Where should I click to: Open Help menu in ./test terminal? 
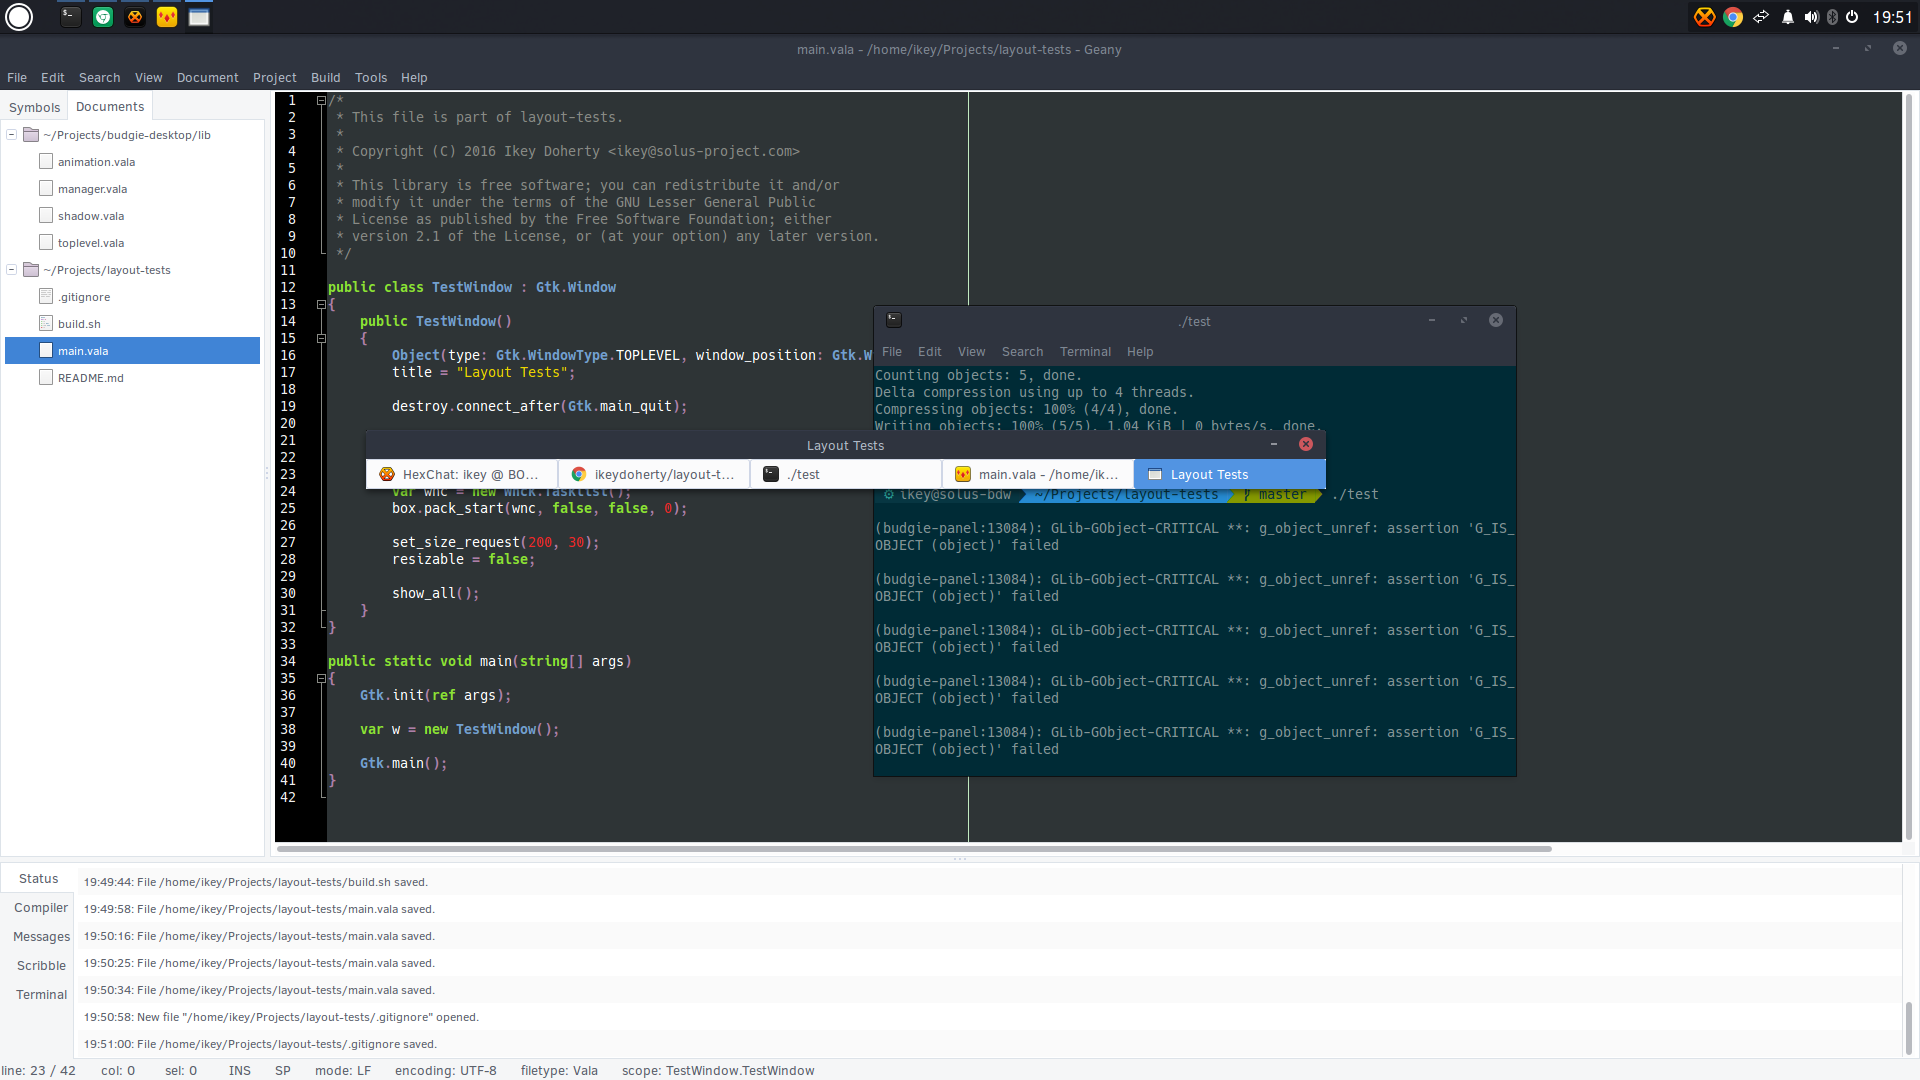pos(1140,352)
